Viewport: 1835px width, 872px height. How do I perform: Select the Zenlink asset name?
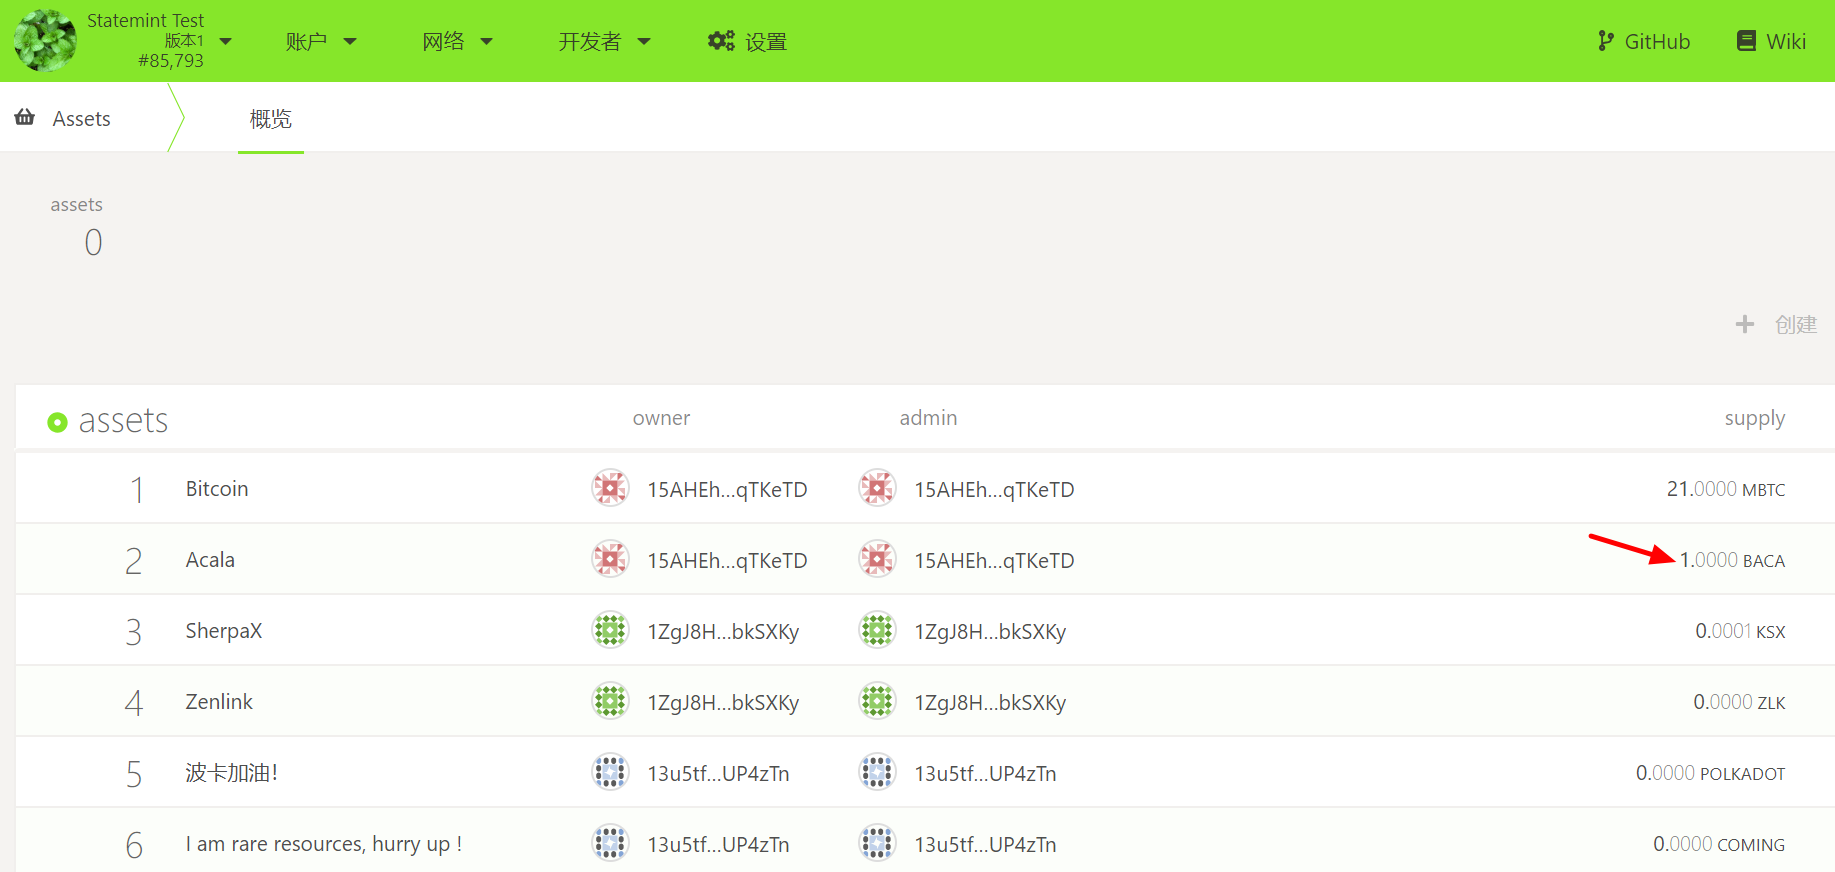pos(219,702)
